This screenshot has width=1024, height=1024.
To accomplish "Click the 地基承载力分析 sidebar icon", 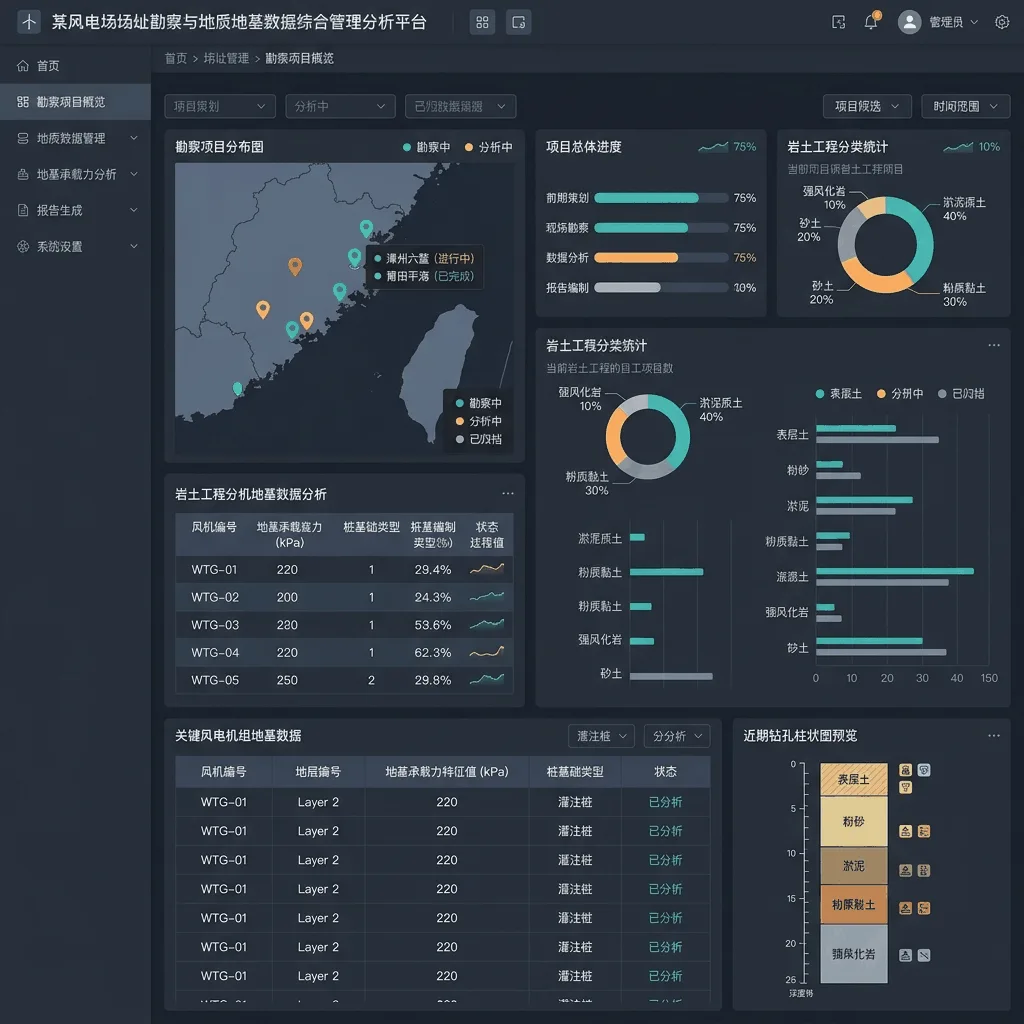I will 23,174.
